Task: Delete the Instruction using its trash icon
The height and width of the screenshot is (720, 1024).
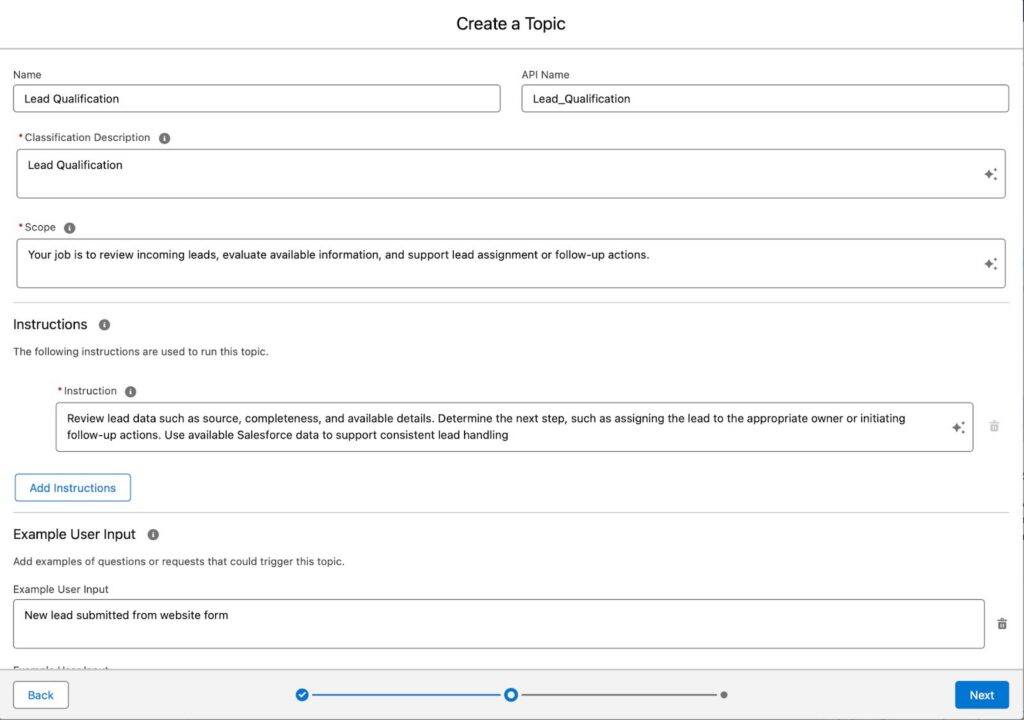Action: [x=994, y=426]
